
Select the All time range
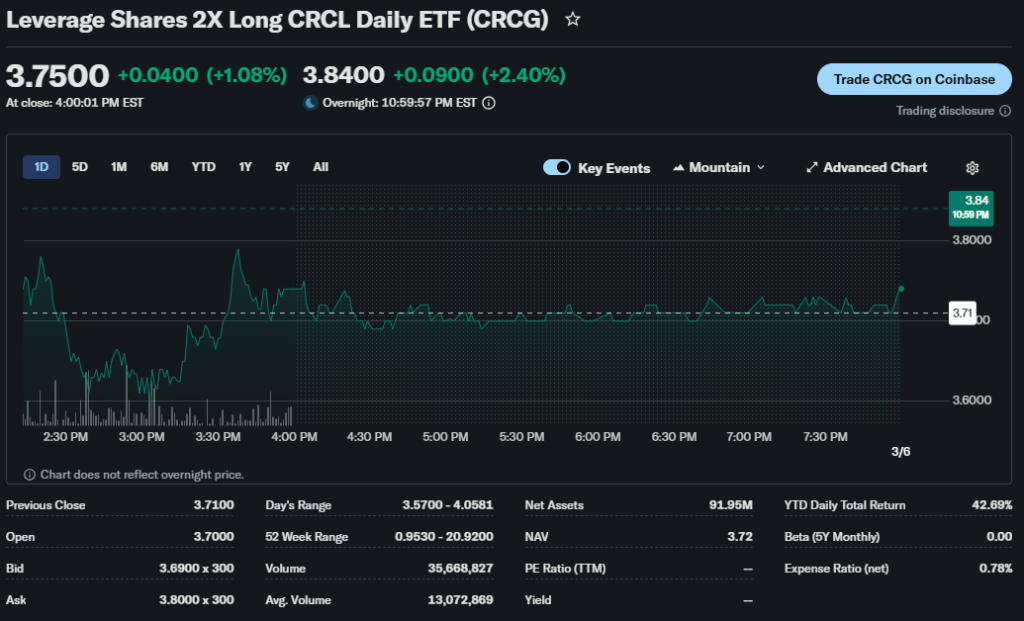click(x=320, y=167)
